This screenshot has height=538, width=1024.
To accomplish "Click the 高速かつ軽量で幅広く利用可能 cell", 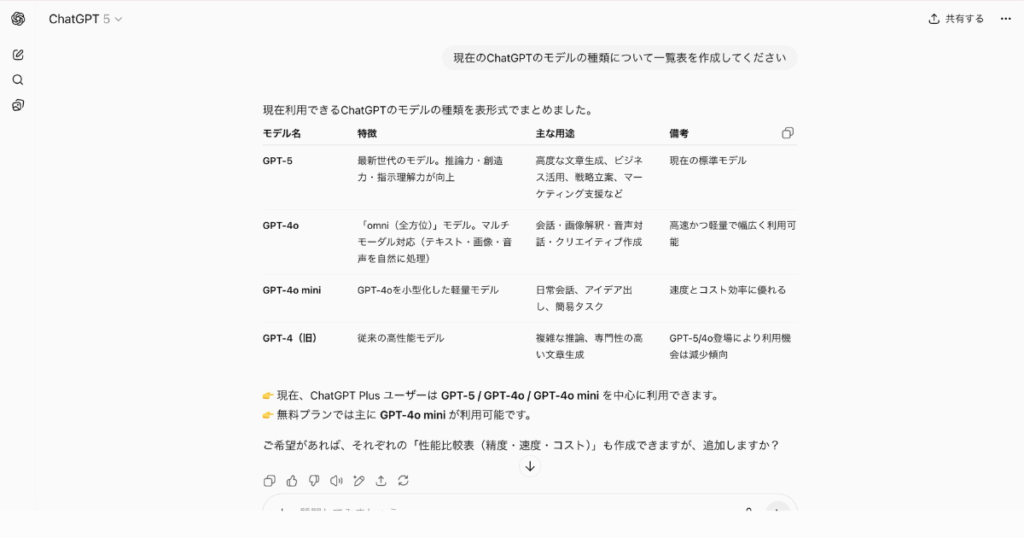I will click(x=733, y=234).
